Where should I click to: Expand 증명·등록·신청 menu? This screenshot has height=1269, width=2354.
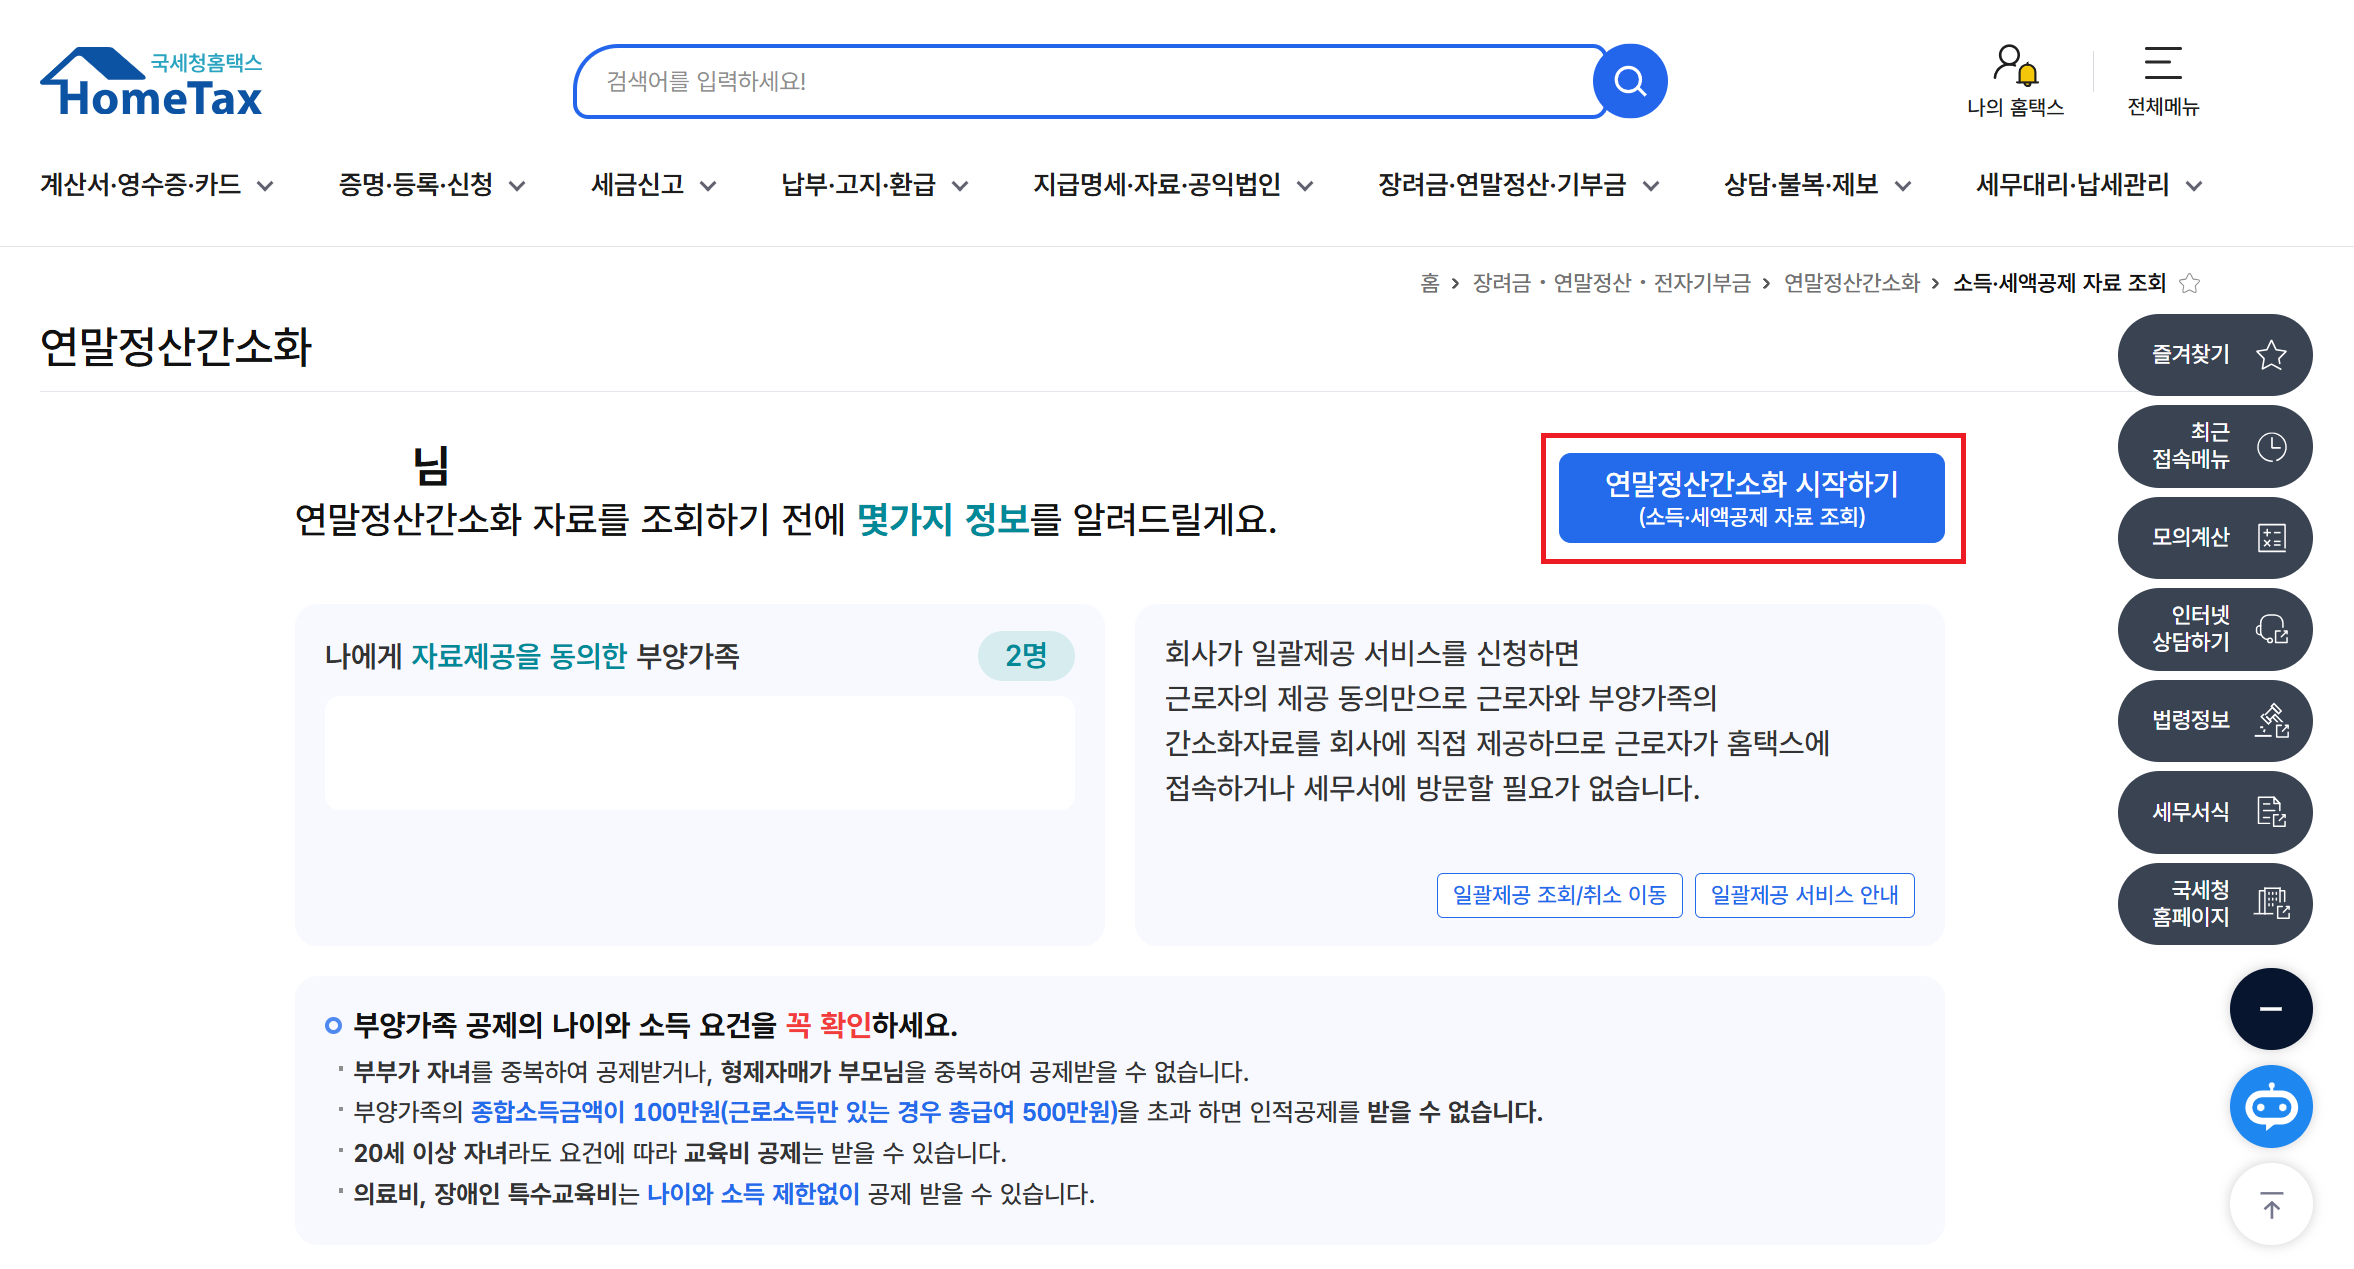click(432, 185)
